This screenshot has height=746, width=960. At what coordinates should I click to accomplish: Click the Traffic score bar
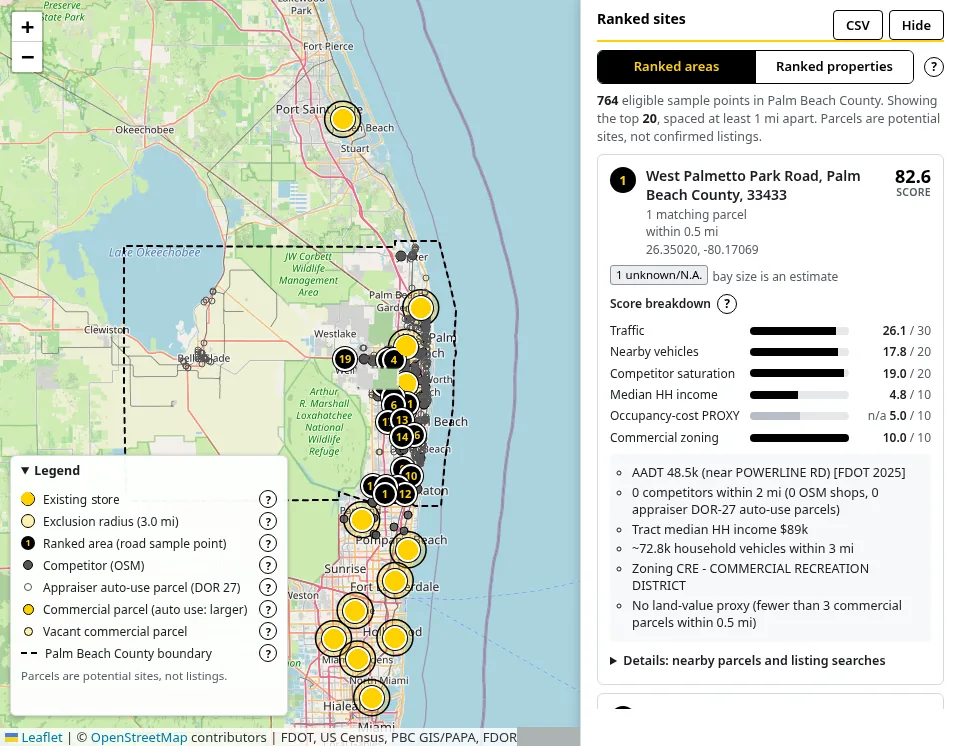coord(799,331)
